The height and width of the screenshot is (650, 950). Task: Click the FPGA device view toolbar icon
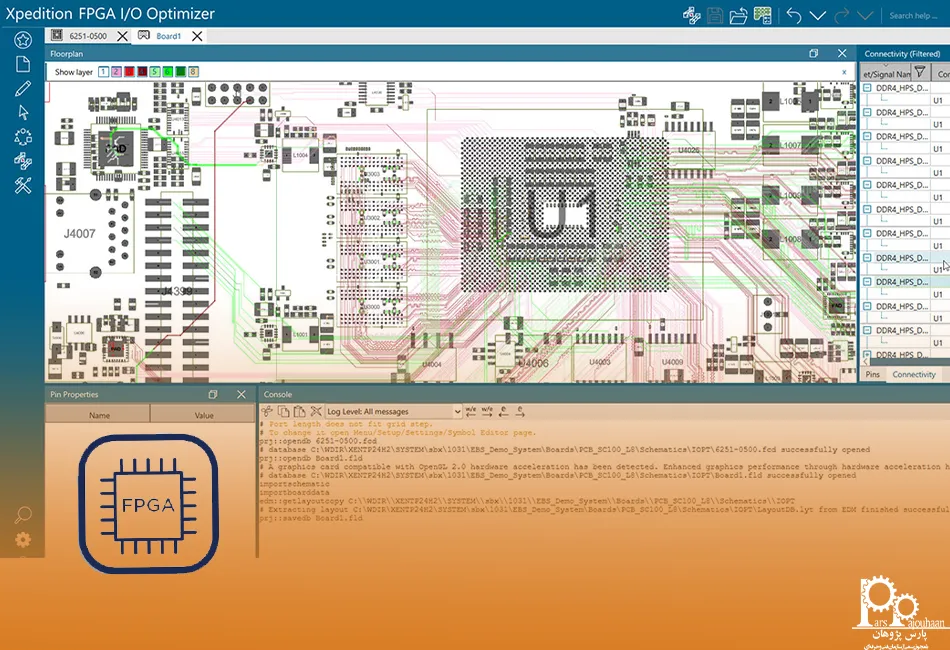point(761,15)
